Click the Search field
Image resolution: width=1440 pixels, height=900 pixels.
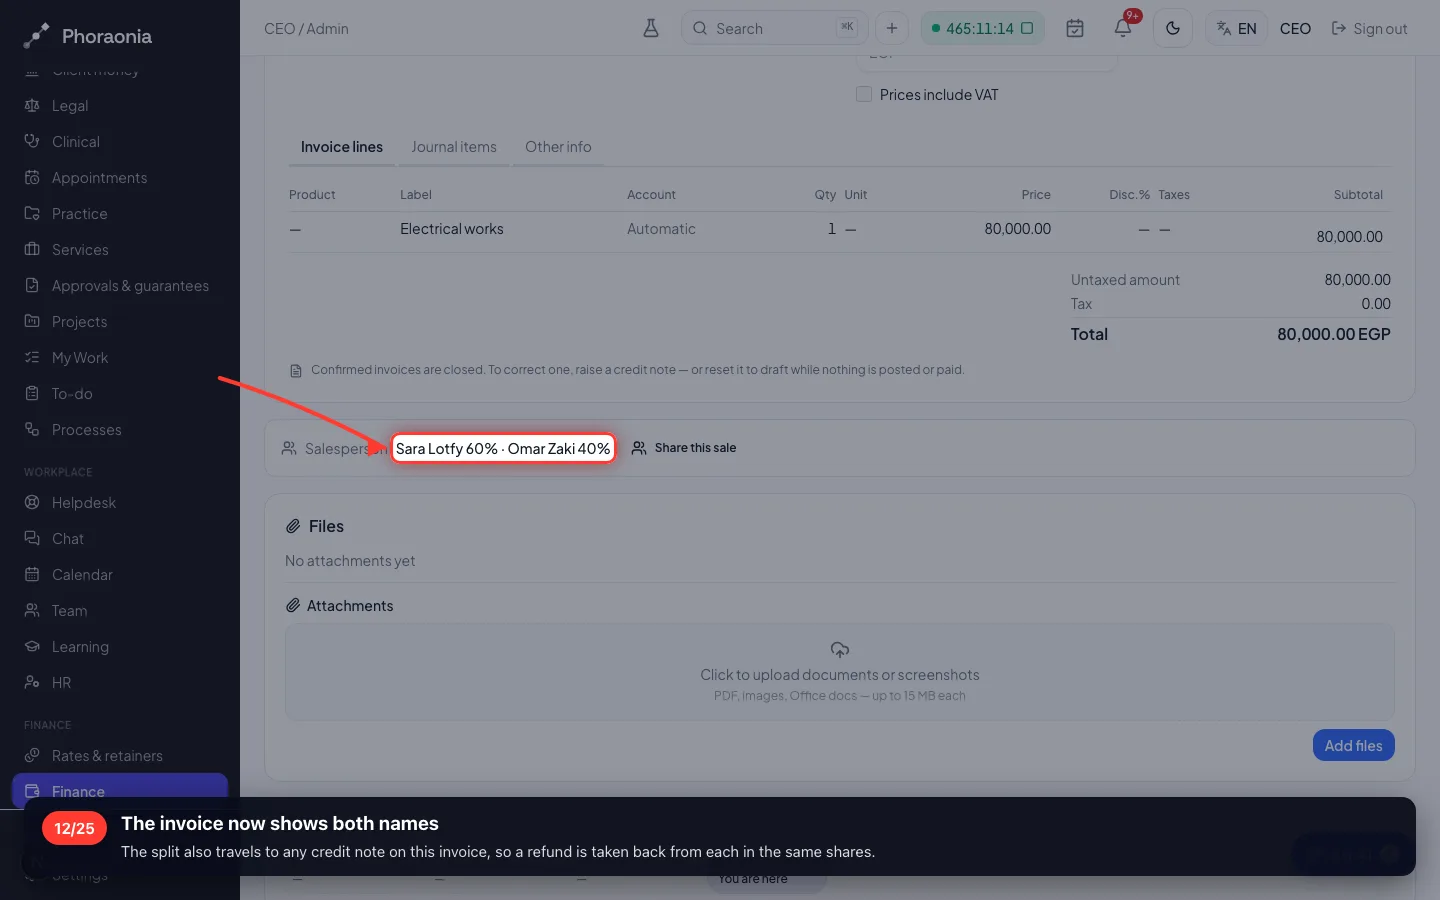pos(774,28)
